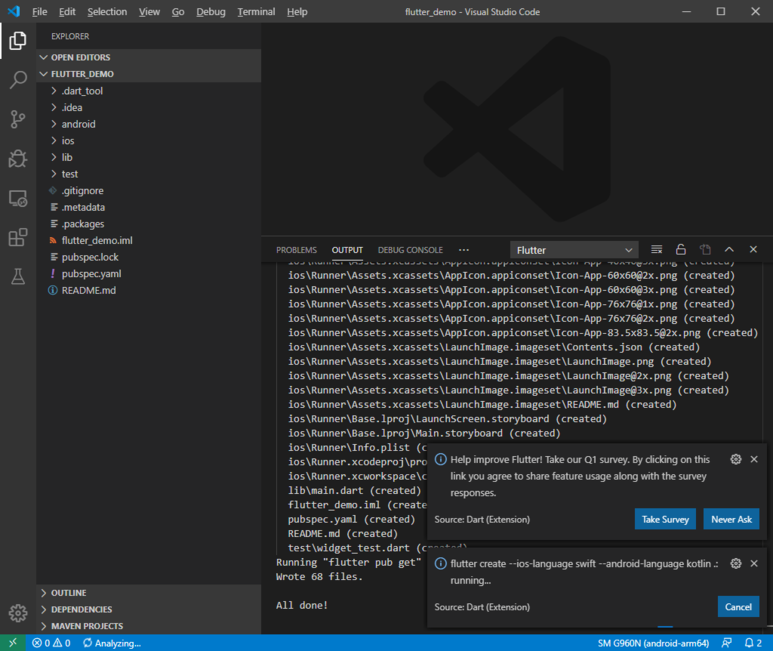Viewport: 773px width, 651px height.
Task: Open the feedback icon in status bar
Action: (727, 643)
